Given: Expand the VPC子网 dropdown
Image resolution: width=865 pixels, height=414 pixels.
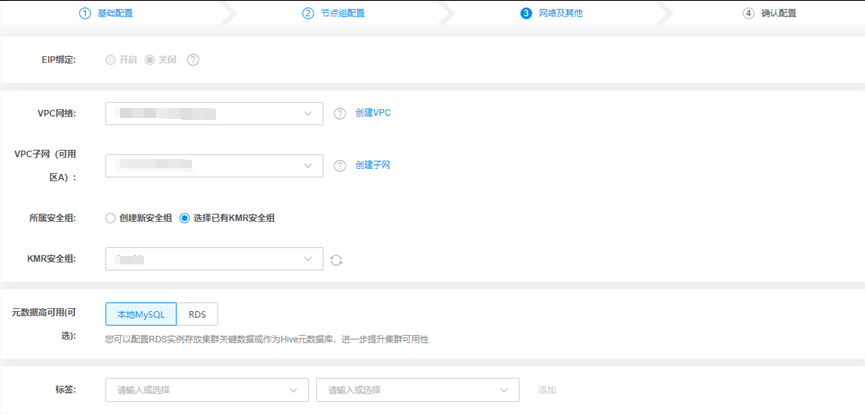Looking at the screenshot, I should pyautogui.click(x=214, y=166).
